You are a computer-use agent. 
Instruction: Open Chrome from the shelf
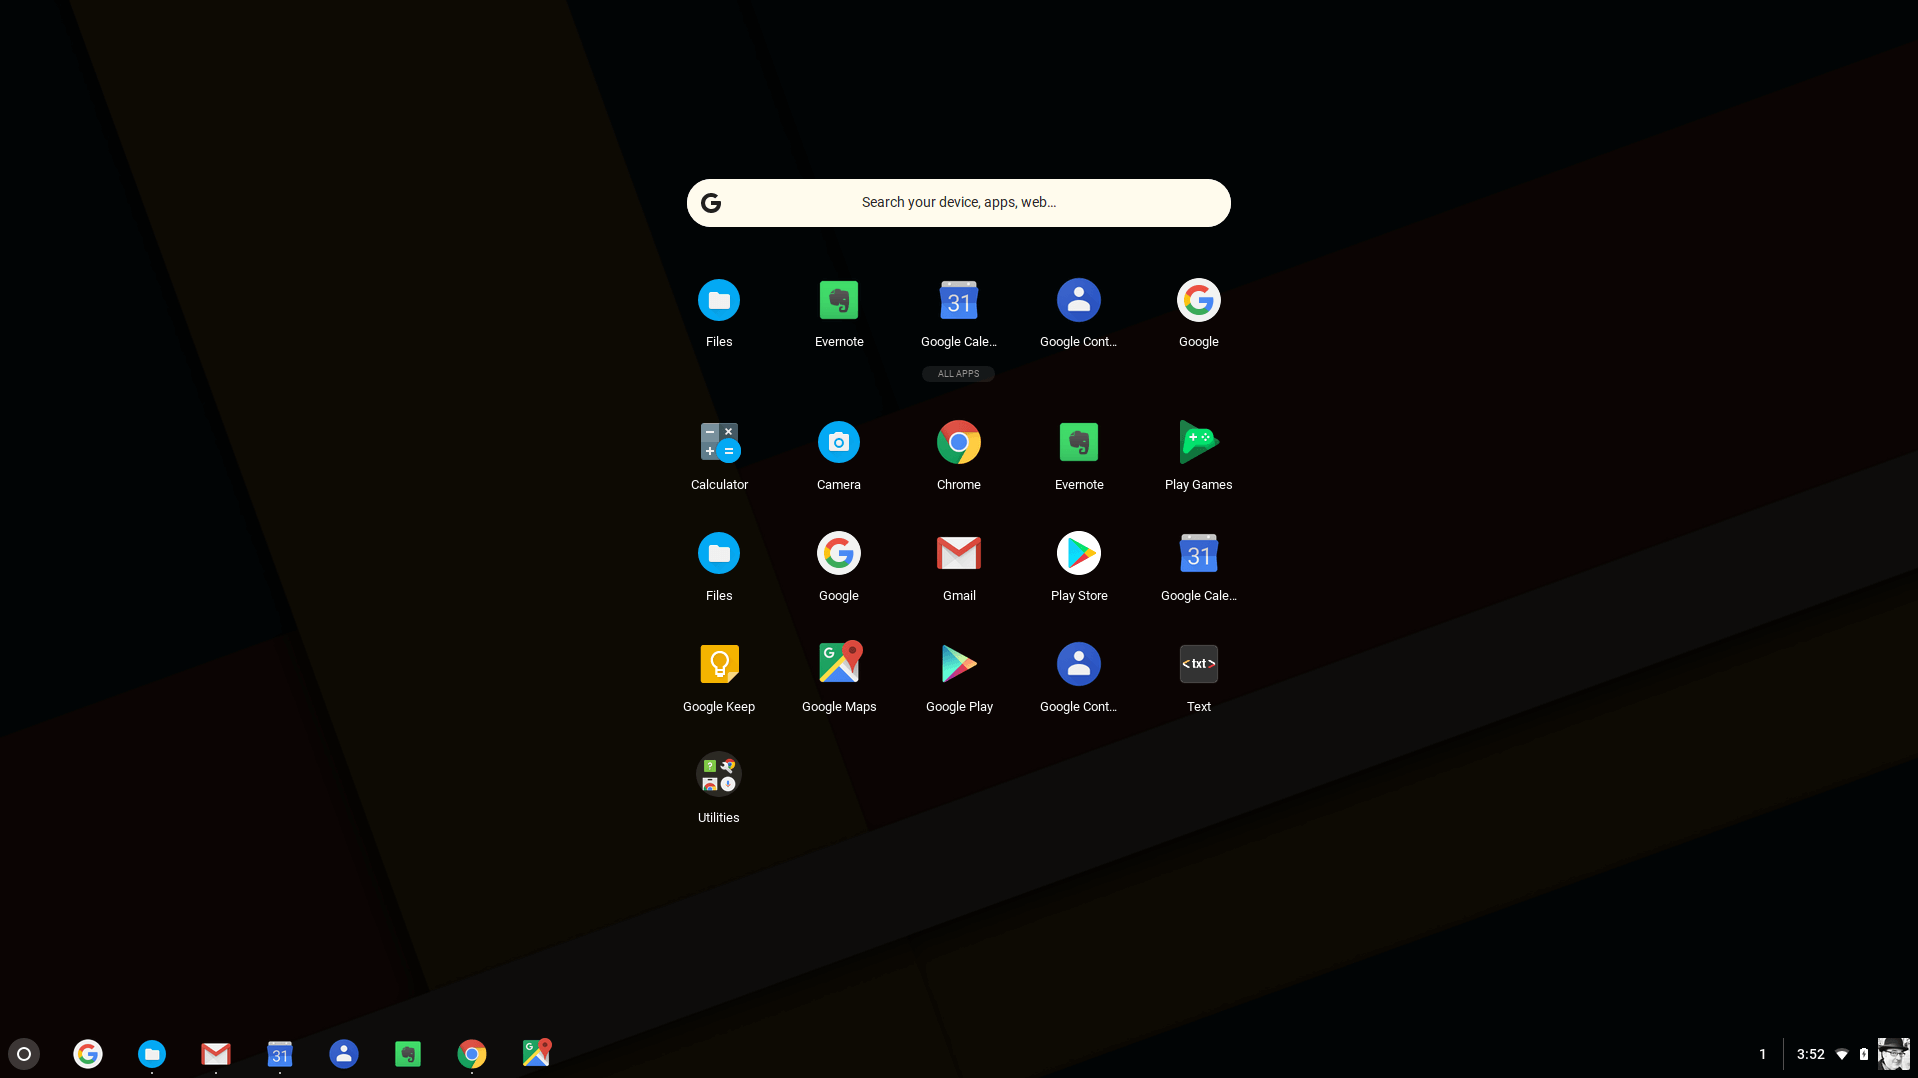coord(472,1054)
